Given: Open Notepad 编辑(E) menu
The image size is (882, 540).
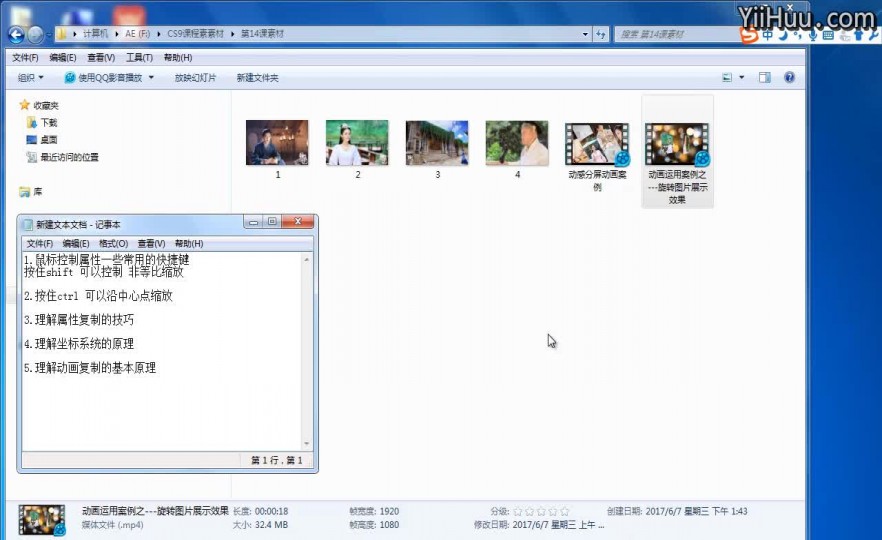Looking at the screenshot, I should pyautogui.click(x=75, y=244).
